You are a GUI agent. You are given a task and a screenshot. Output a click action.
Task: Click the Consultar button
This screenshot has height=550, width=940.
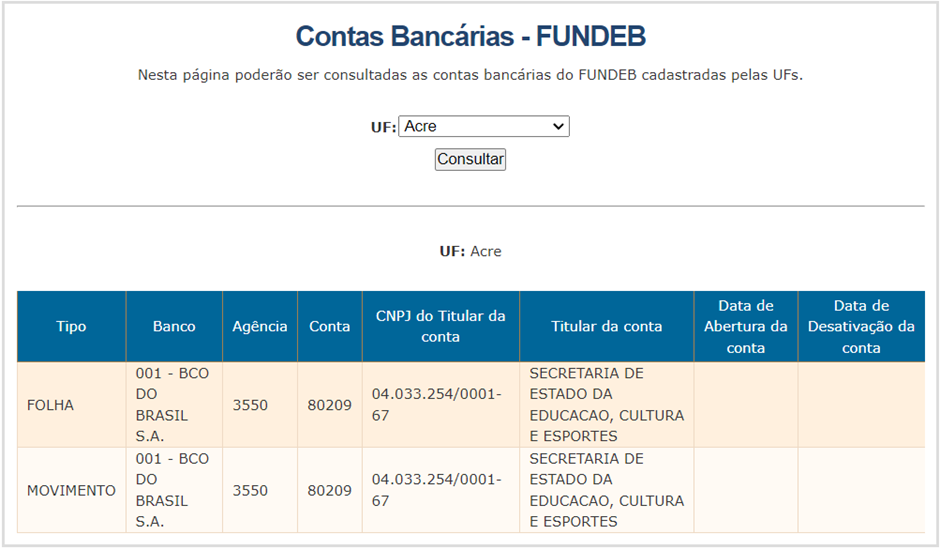coord(471,160)
